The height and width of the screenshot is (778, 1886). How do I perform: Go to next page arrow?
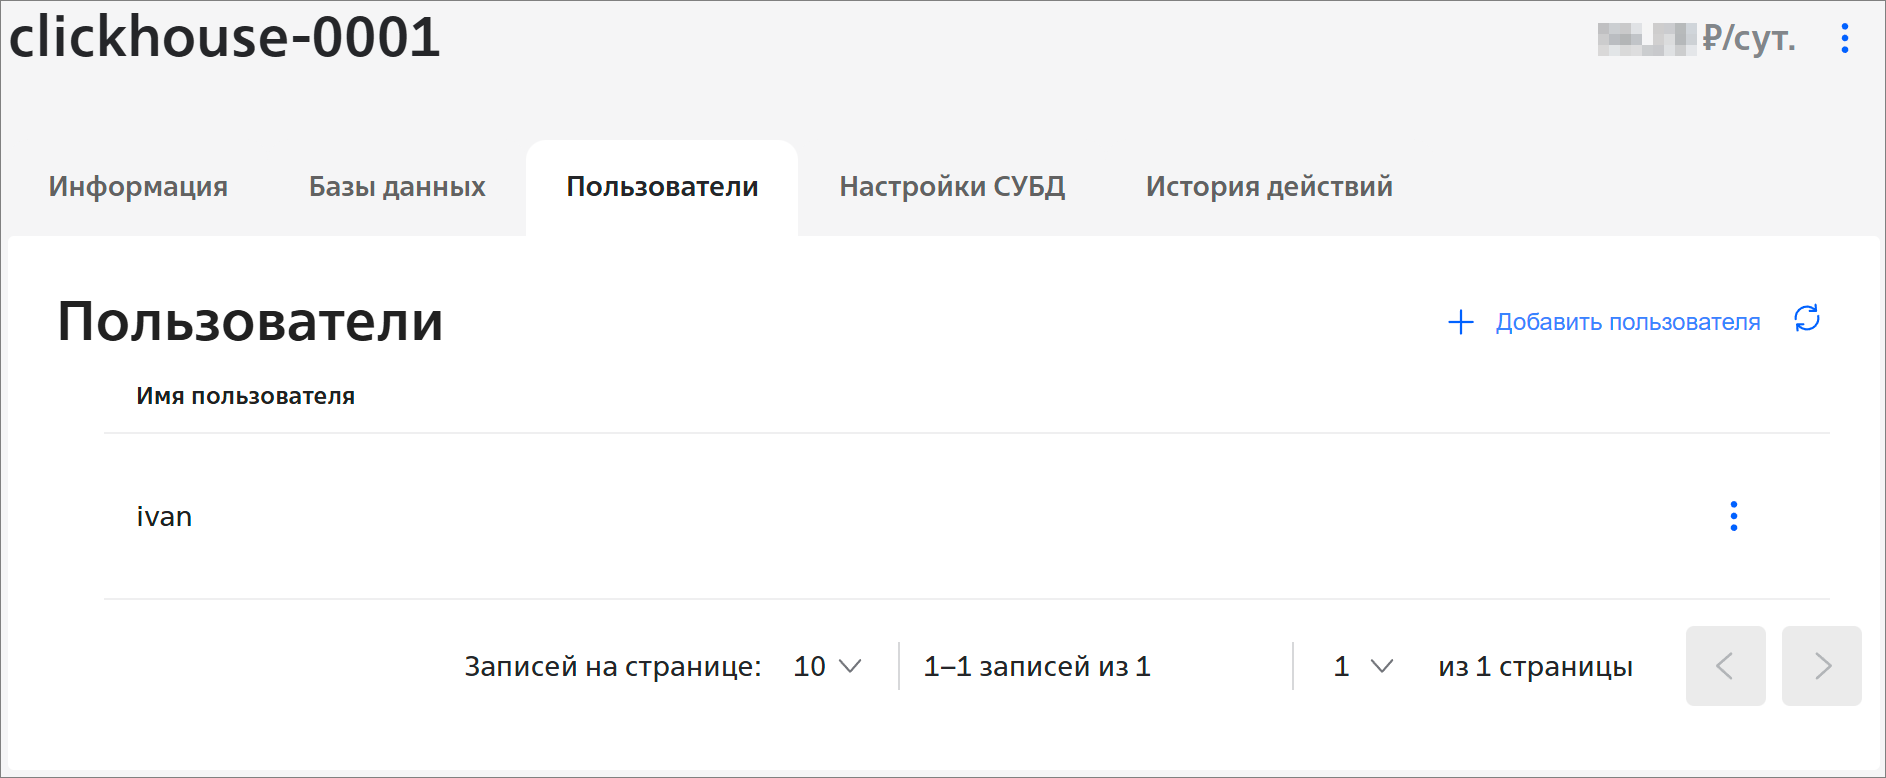[1822, 666]
